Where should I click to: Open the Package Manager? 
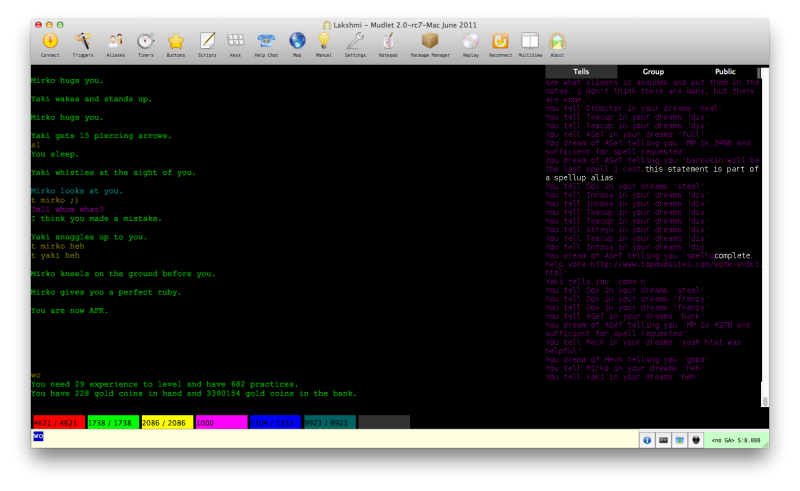(430, 42)
